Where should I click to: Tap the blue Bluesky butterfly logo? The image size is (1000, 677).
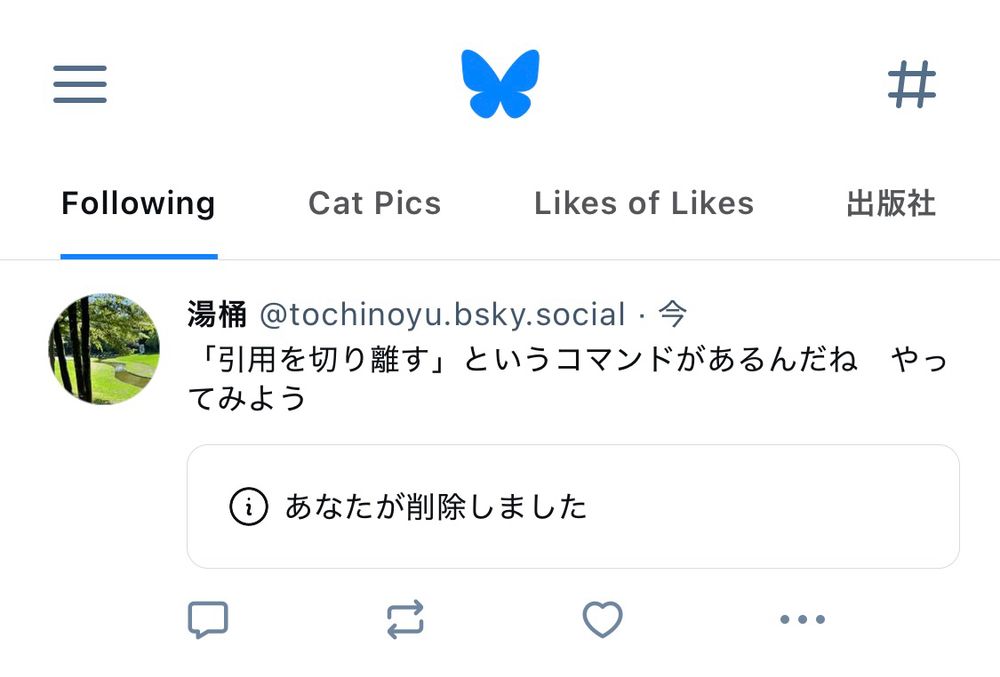click(500, 83)
